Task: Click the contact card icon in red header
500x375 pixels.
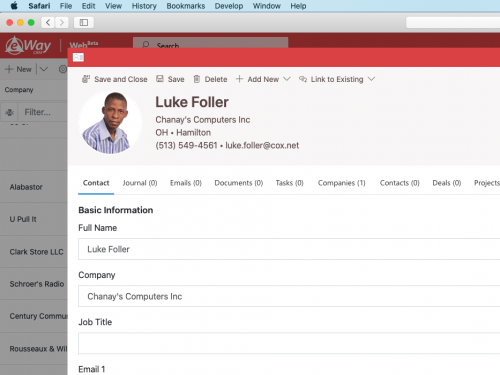Action: tap(78, 57)
